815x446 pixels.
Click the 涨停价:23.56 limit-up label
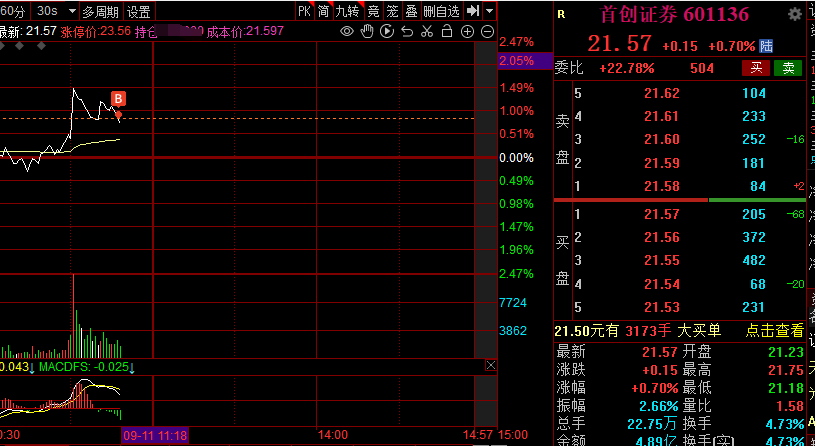(x=96, y=31)
